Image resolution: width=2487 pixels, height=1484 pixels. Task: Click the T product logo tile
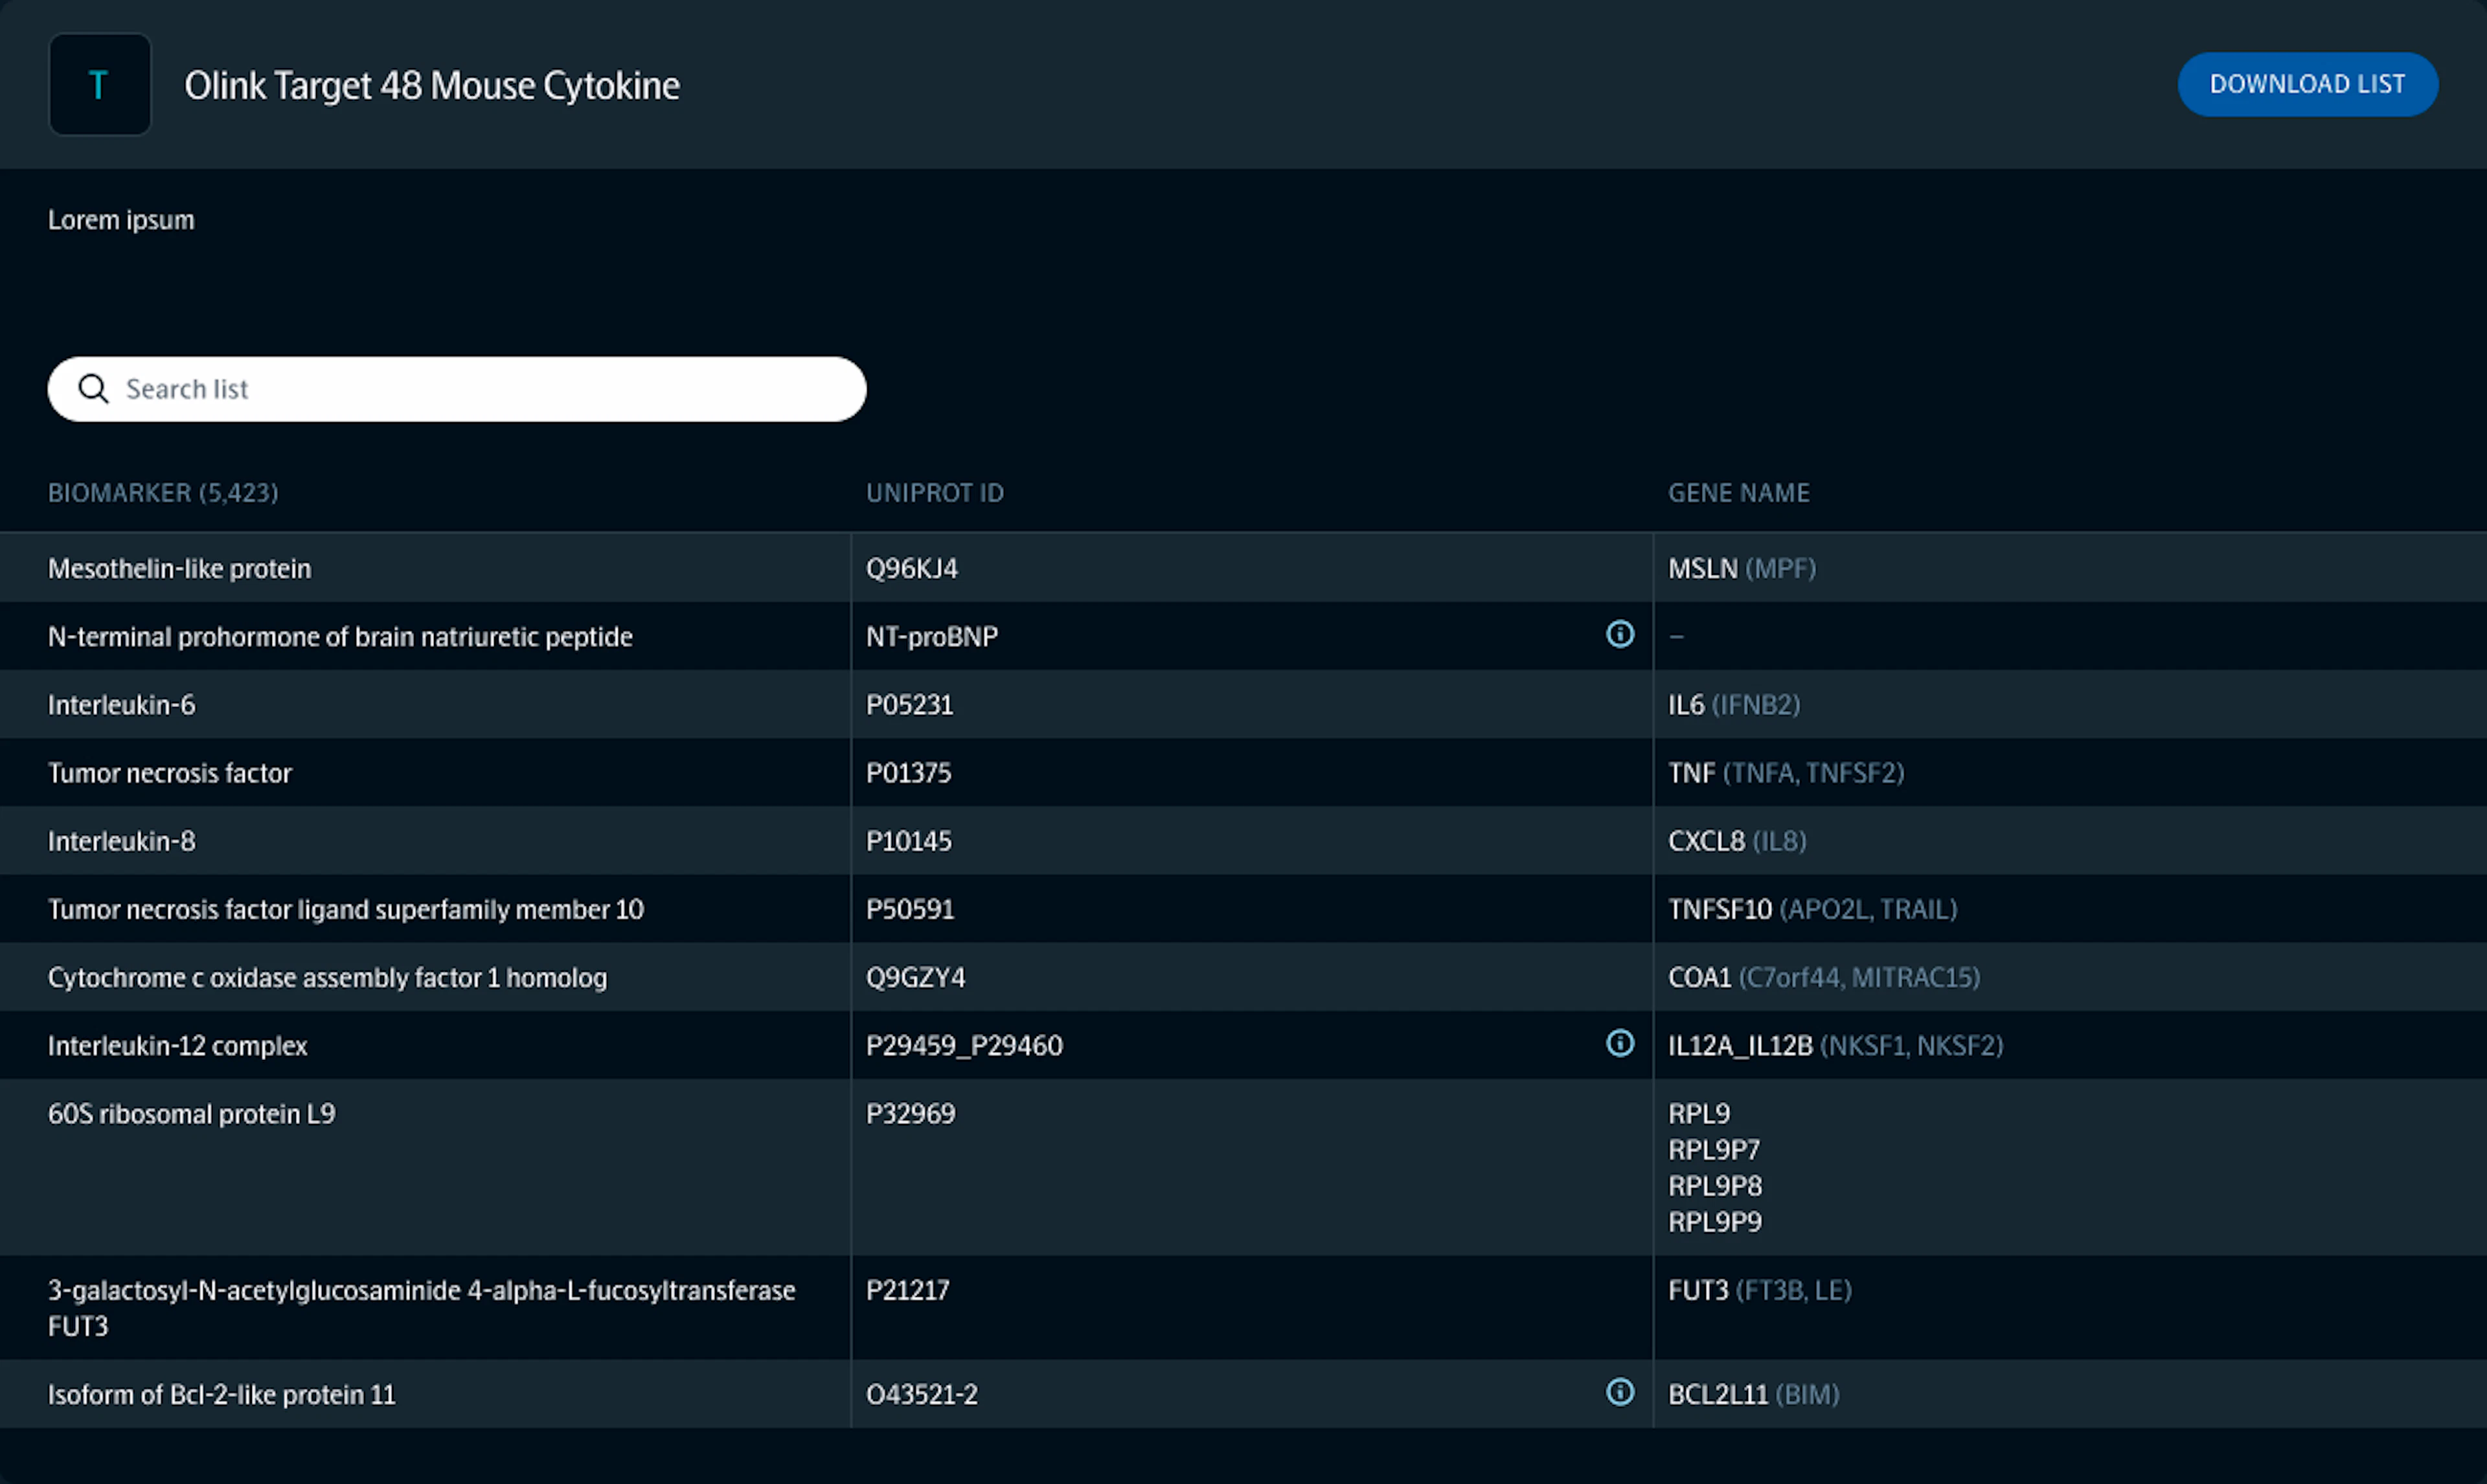point(100,84)
